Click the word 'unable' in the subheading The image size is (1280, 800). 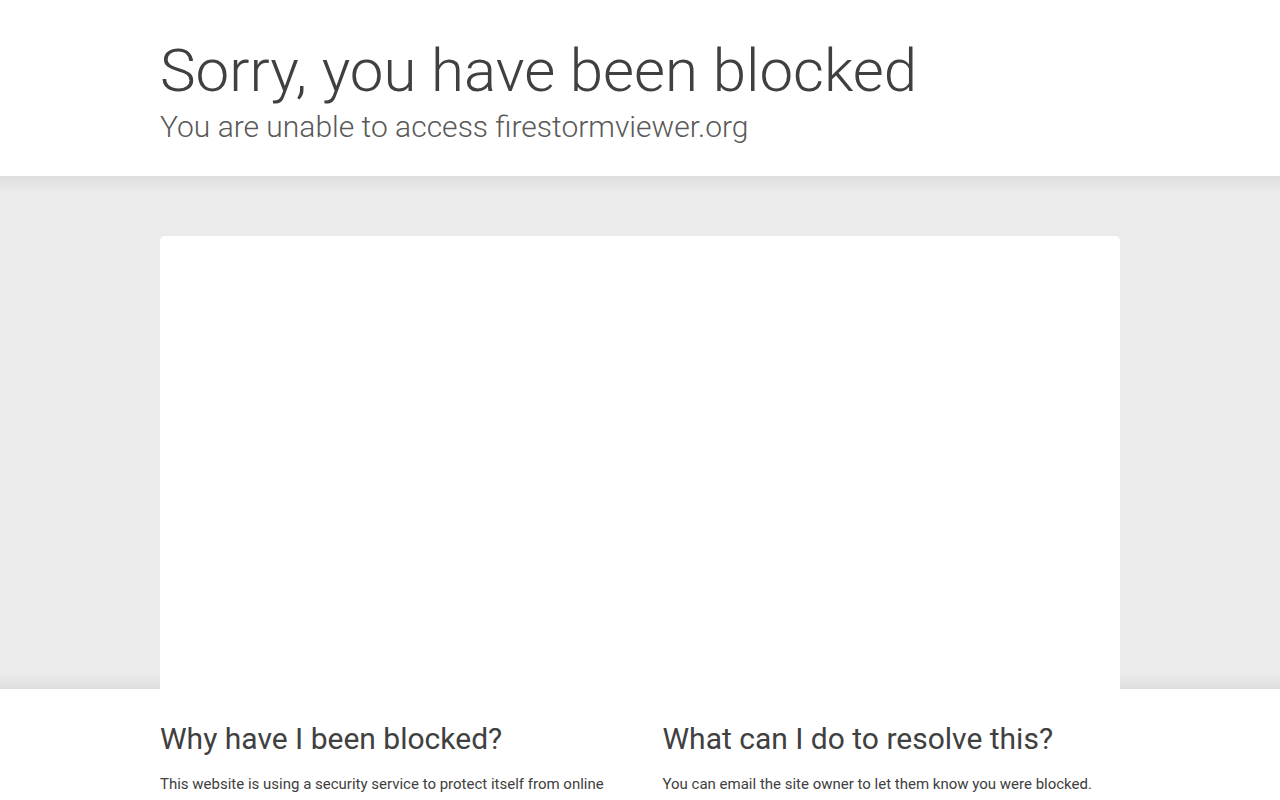(310, 127)
